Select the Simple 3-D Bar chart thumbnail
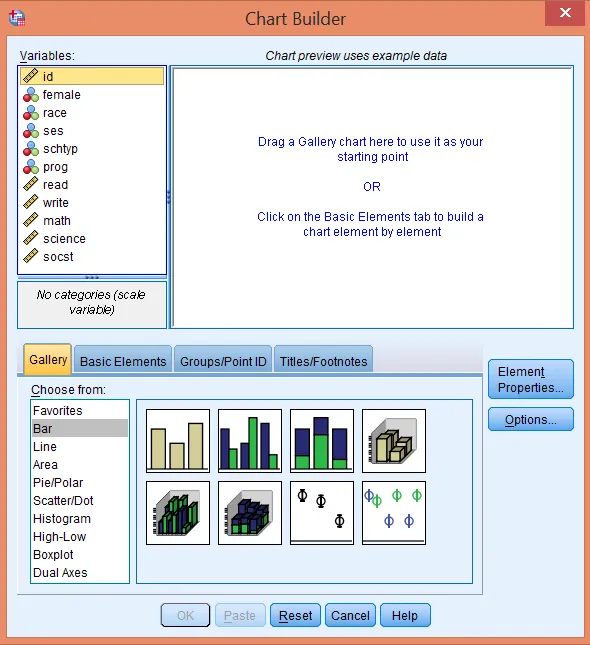The height and width of the screenshot is (645, 590). pyautogui.click(x=394, y=441)
